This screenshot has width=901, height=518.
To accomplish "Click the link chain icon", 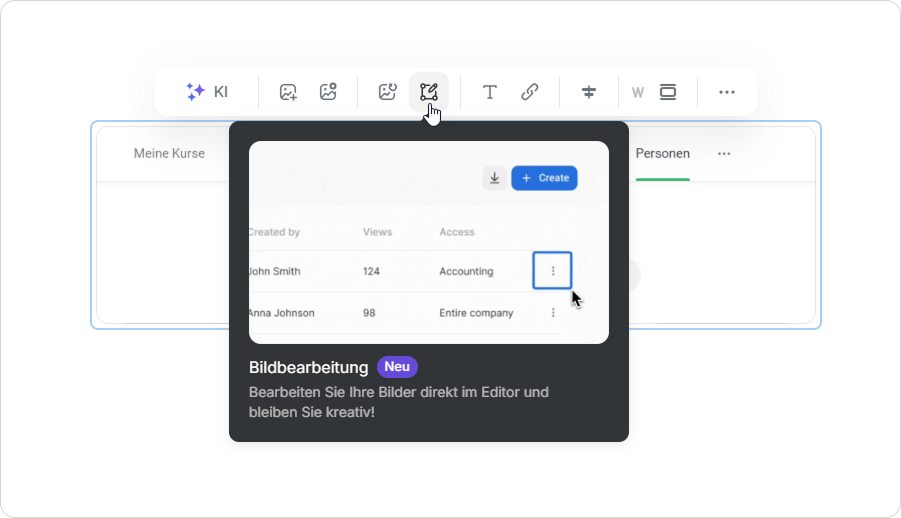I will coord(530,92).
